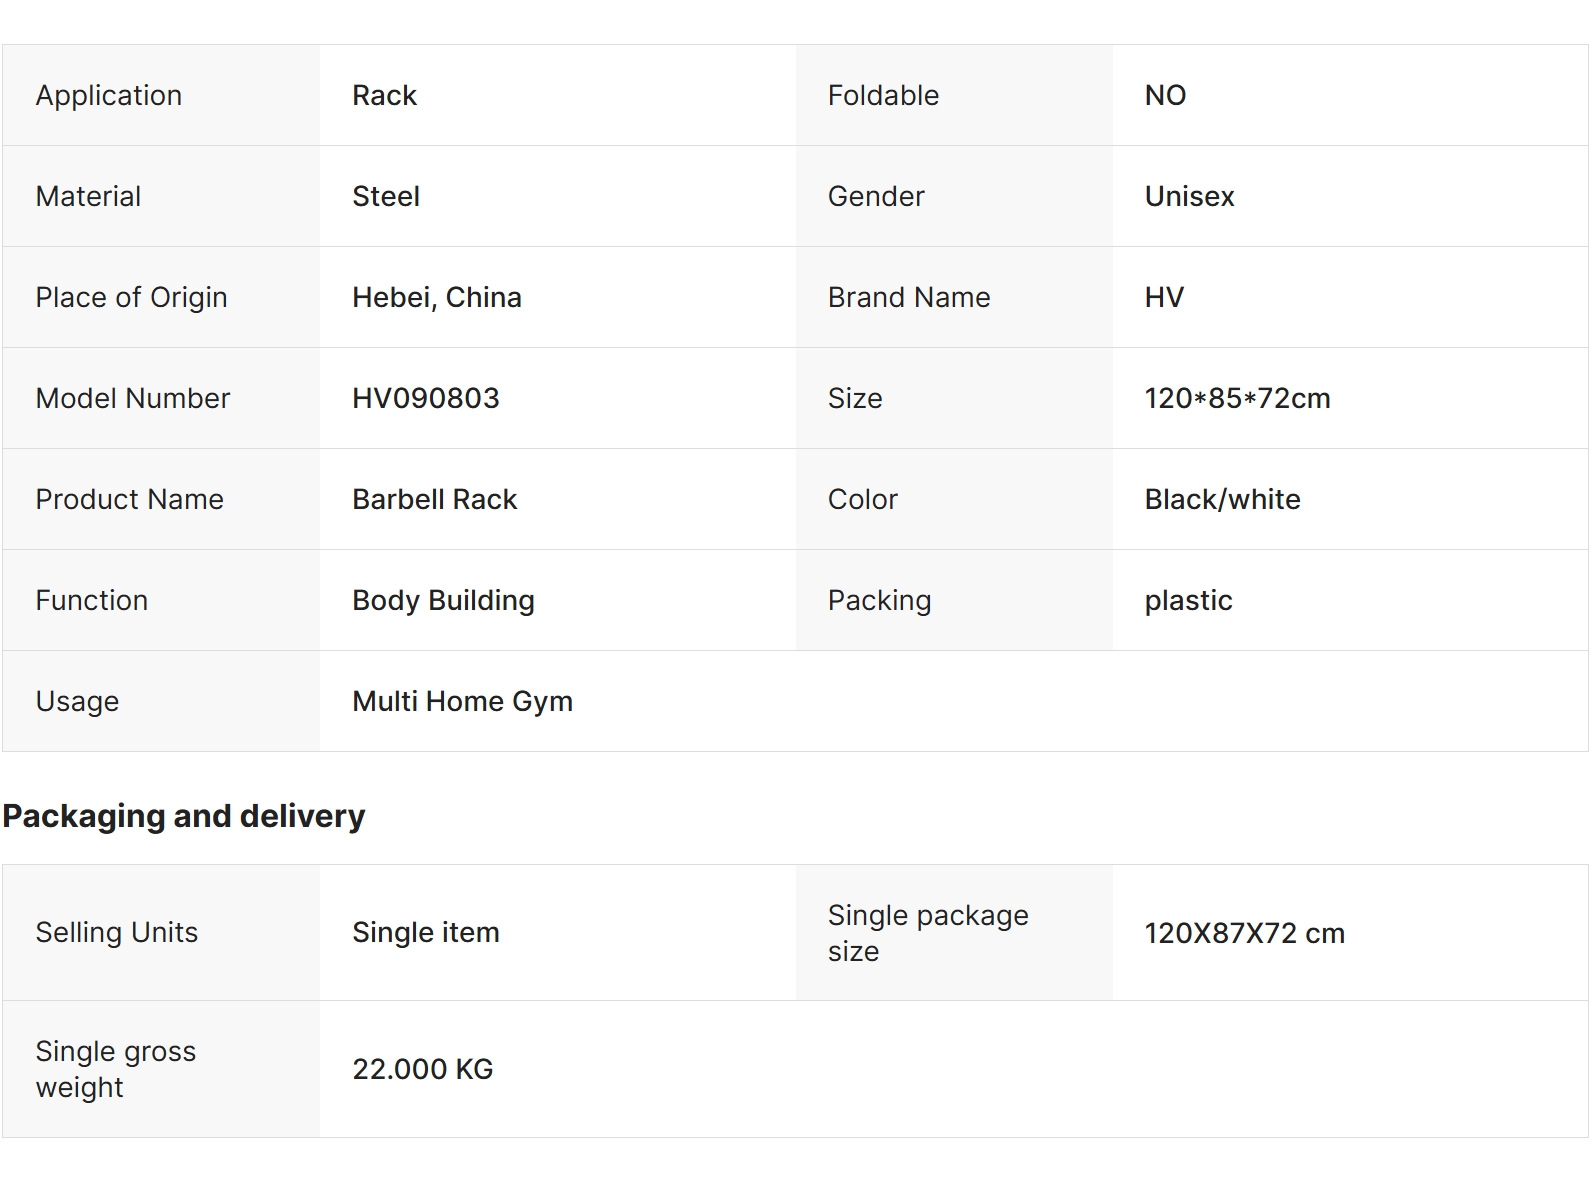Select the Rack value cell
Image resolution: width=1591 pixels, height=1183 pixels.
coord(384,96)
